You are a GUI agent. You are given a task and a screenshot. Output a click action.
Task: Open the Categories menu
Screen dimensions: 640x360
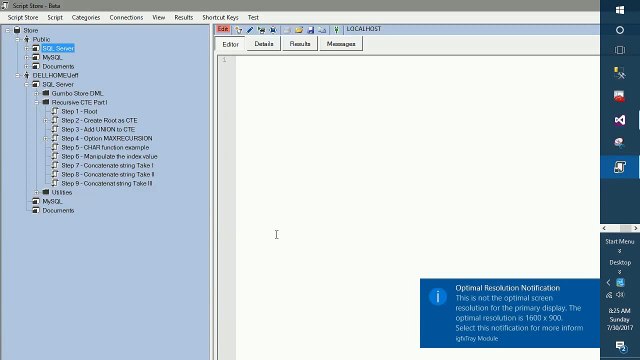click(86, 18)
